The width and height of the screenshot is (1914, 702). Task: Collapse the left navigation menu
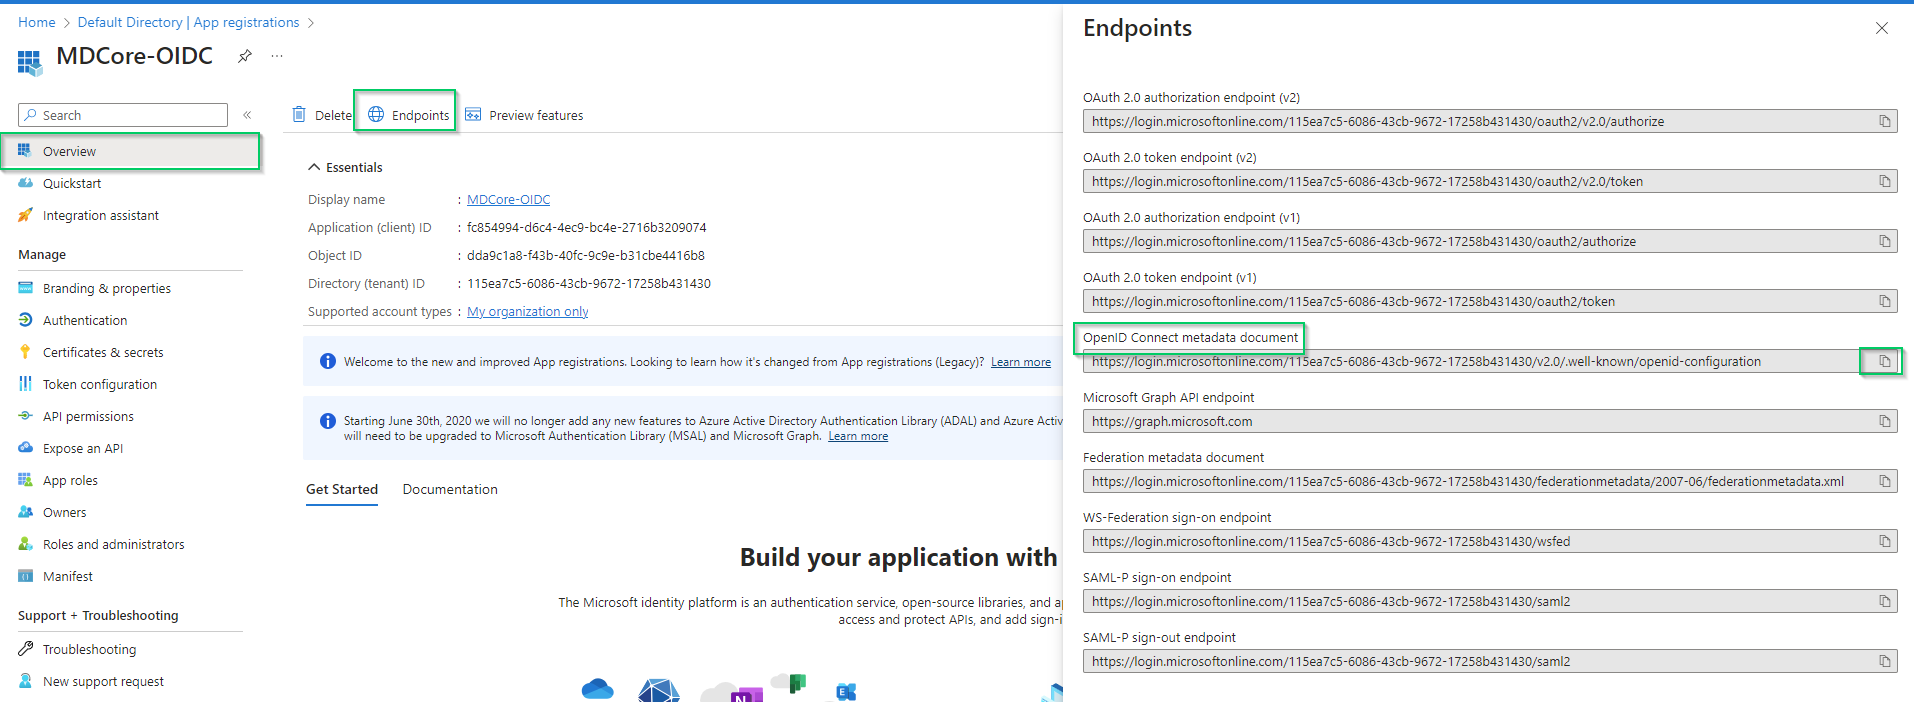tap(247, 115)
